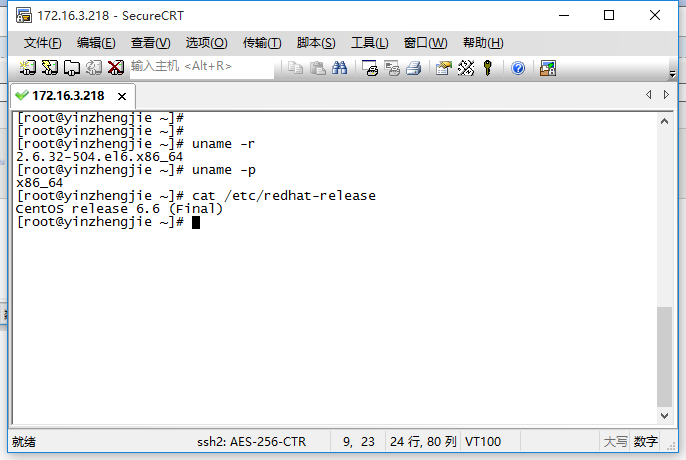
Task: Click the tab scroll right arrow
Action: 666,95
